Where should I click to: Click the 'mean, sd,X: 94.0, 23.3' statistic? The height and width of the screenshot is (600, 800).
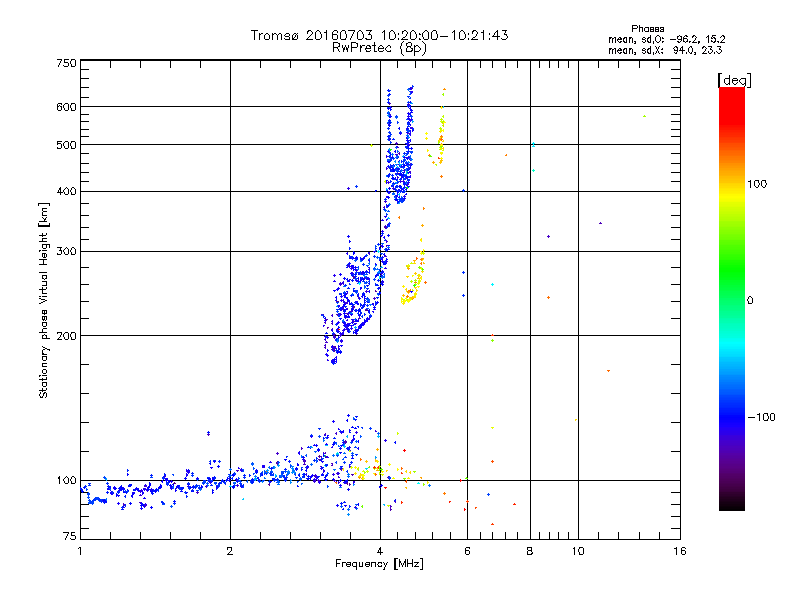coord(665,50)
